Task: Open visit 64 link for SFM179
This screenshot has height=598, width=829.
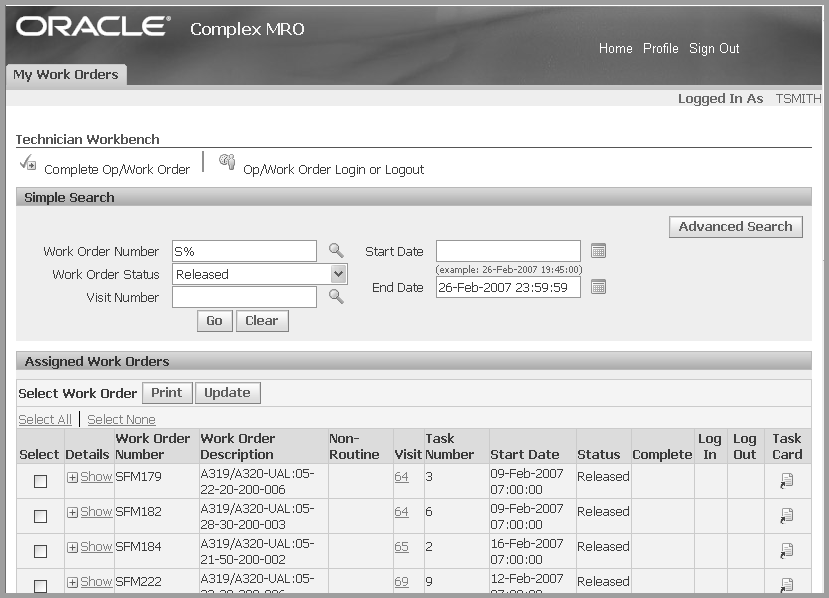Action: tap(401, 476)
